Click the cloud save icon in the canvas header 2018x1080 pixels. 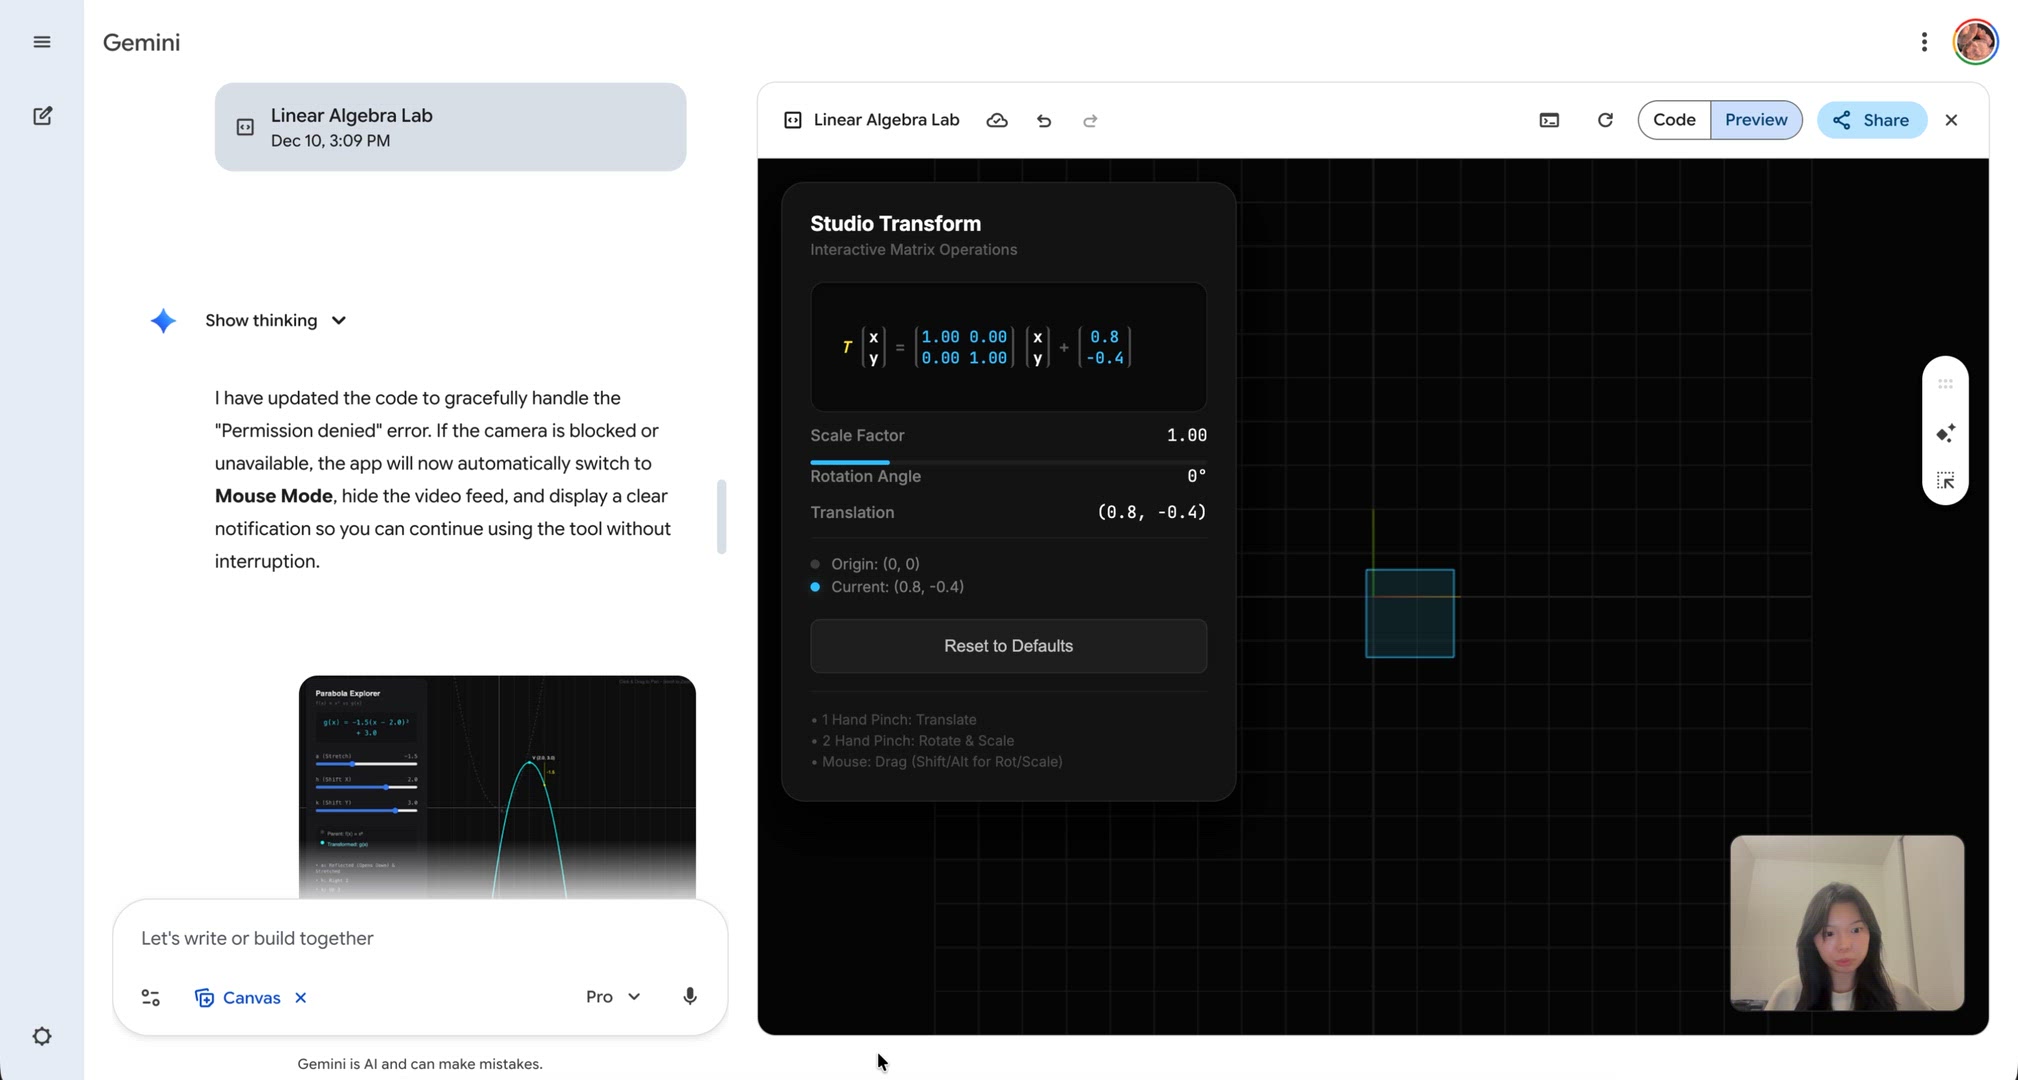(x=997, y=120)
